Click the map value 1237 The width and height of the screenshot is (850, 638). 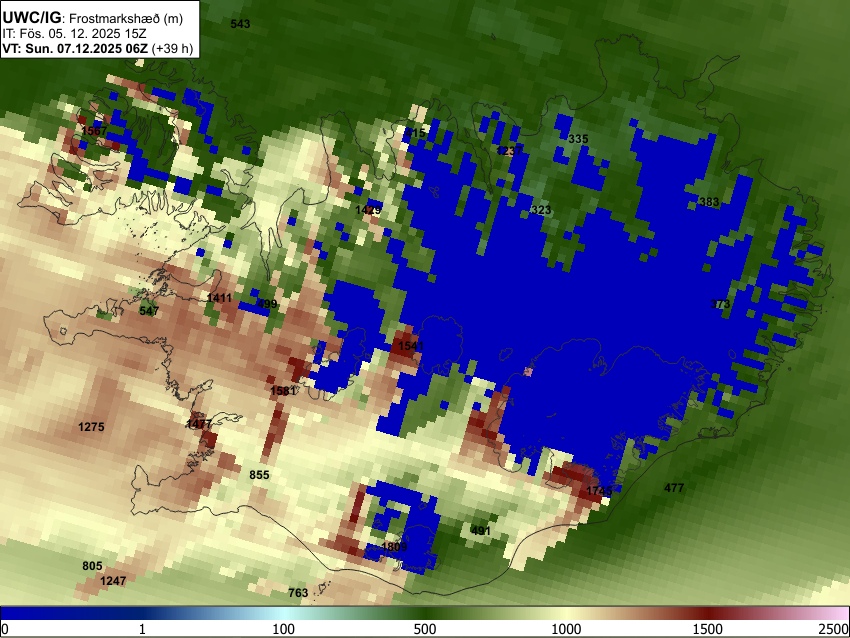coord(510,151)
